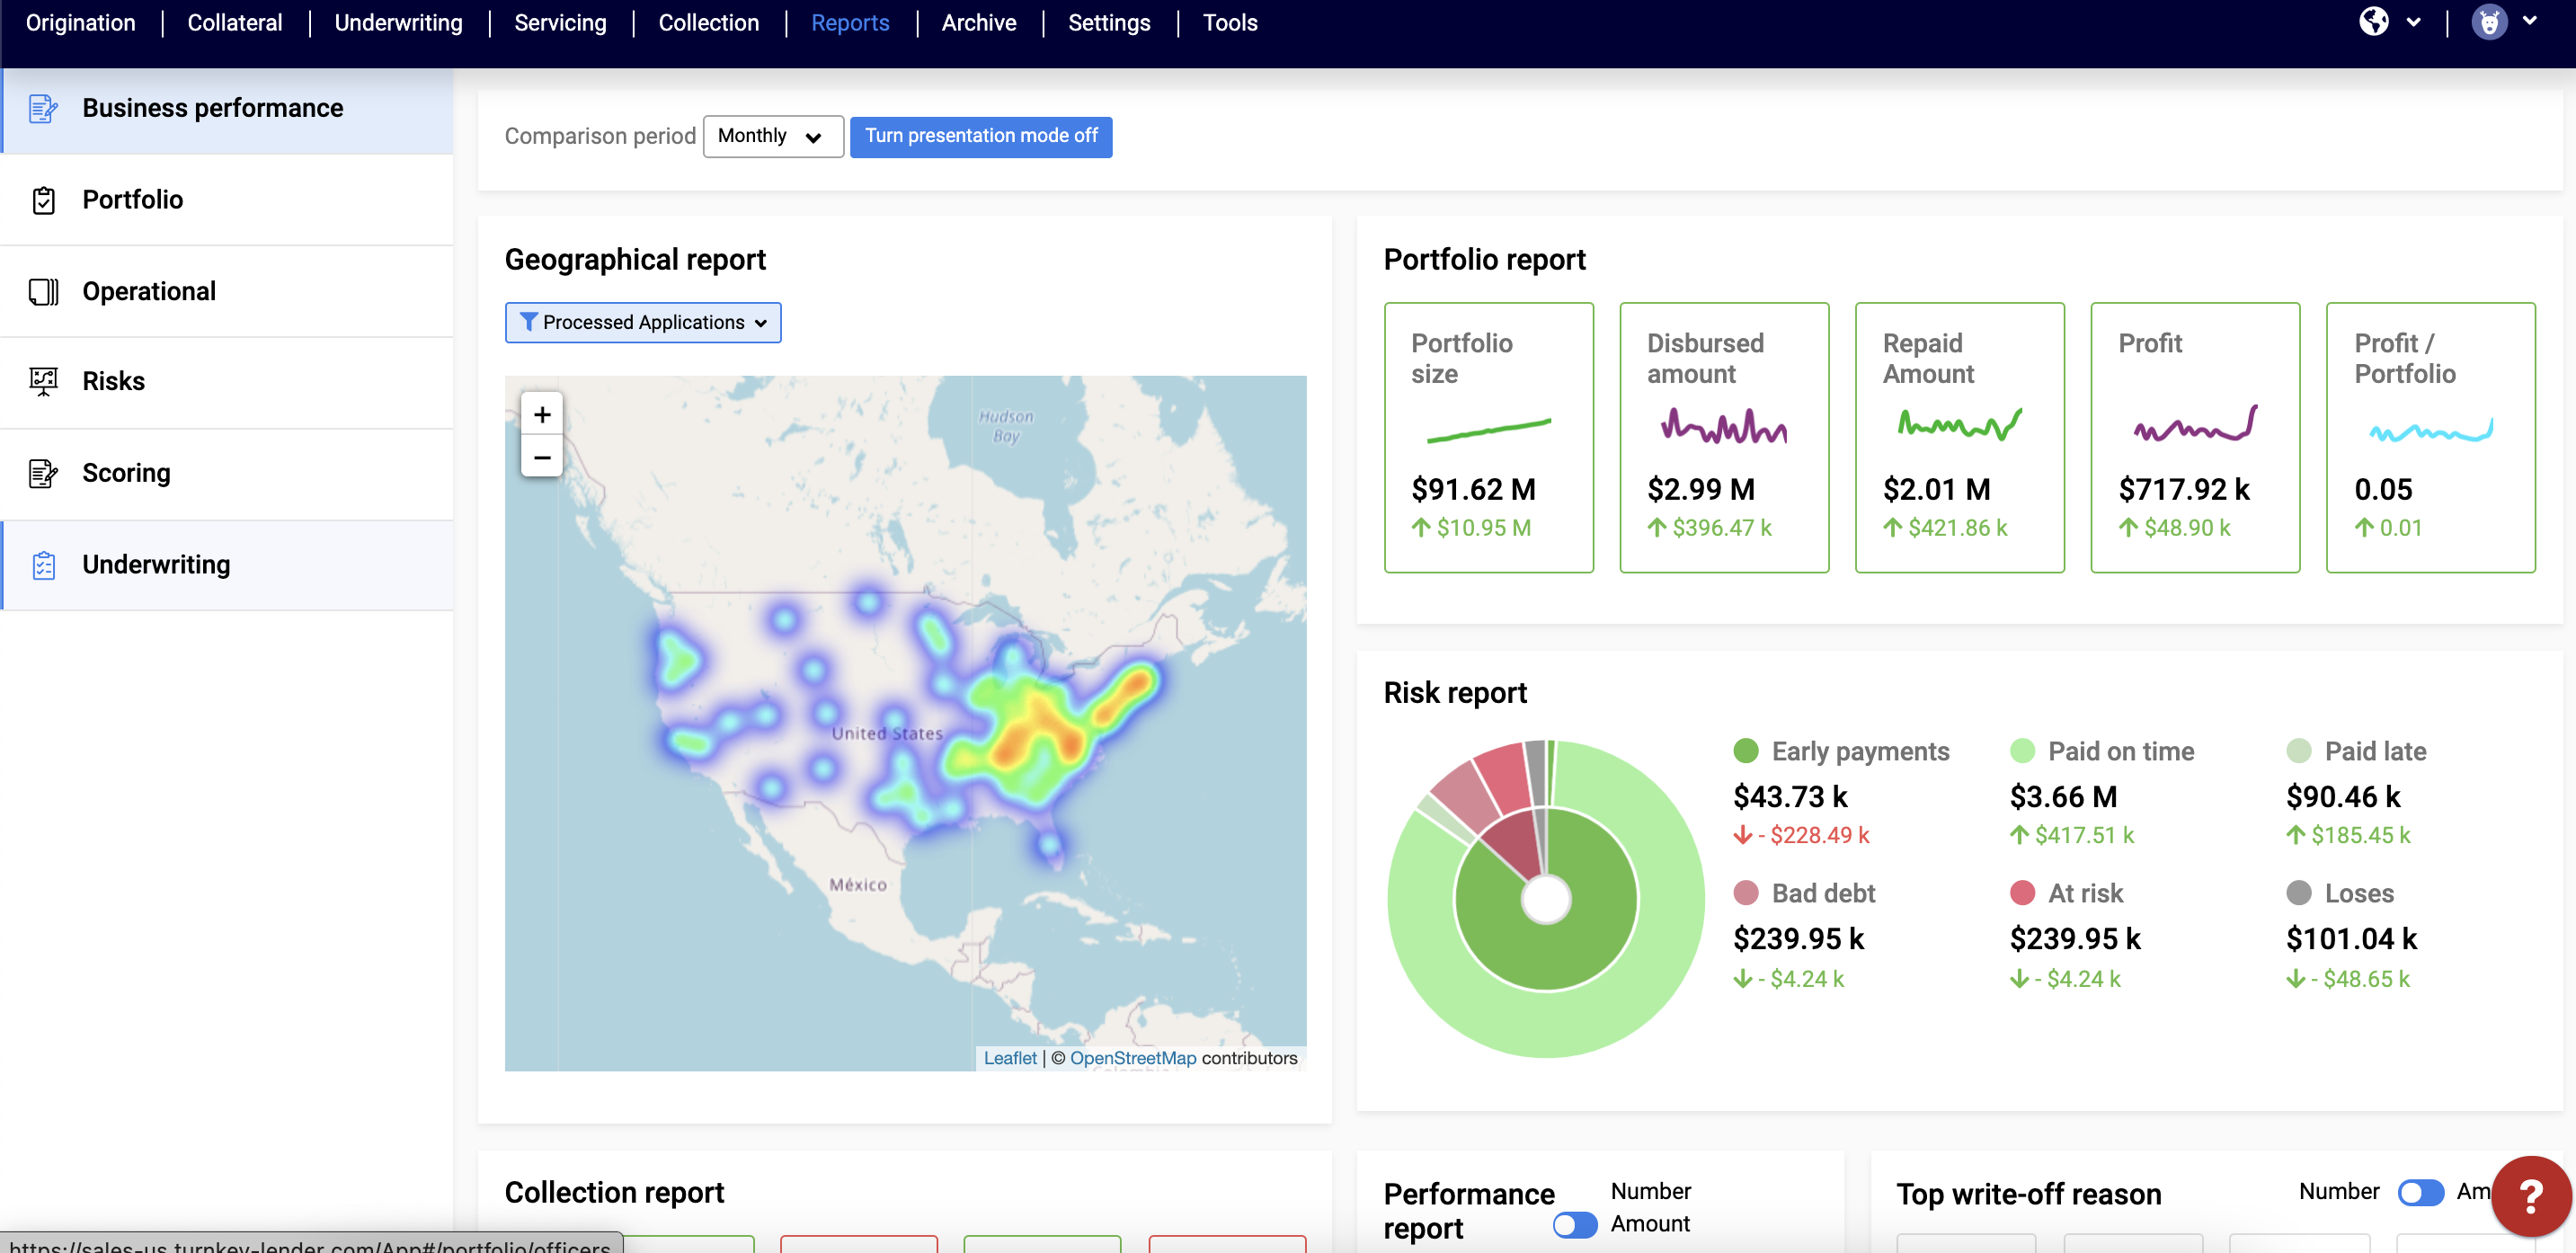Click the Risks presentation-board icon
This screenshot has height=1253, width=2576.
point(43,381)
